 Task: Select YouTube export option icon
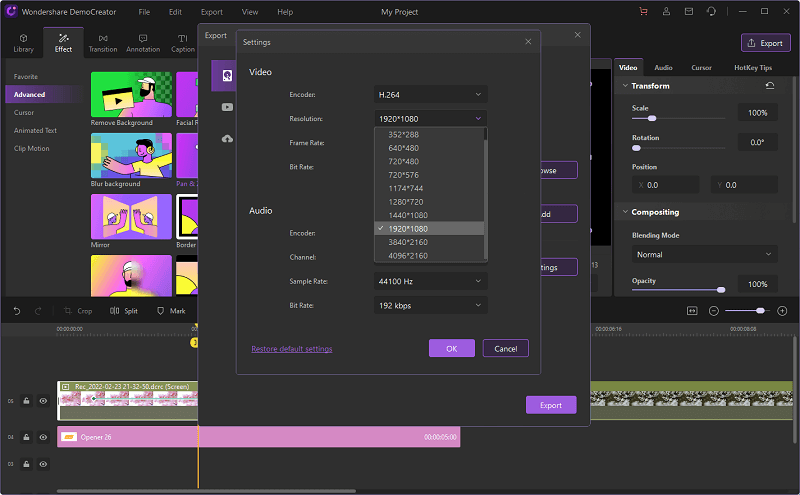227,107
